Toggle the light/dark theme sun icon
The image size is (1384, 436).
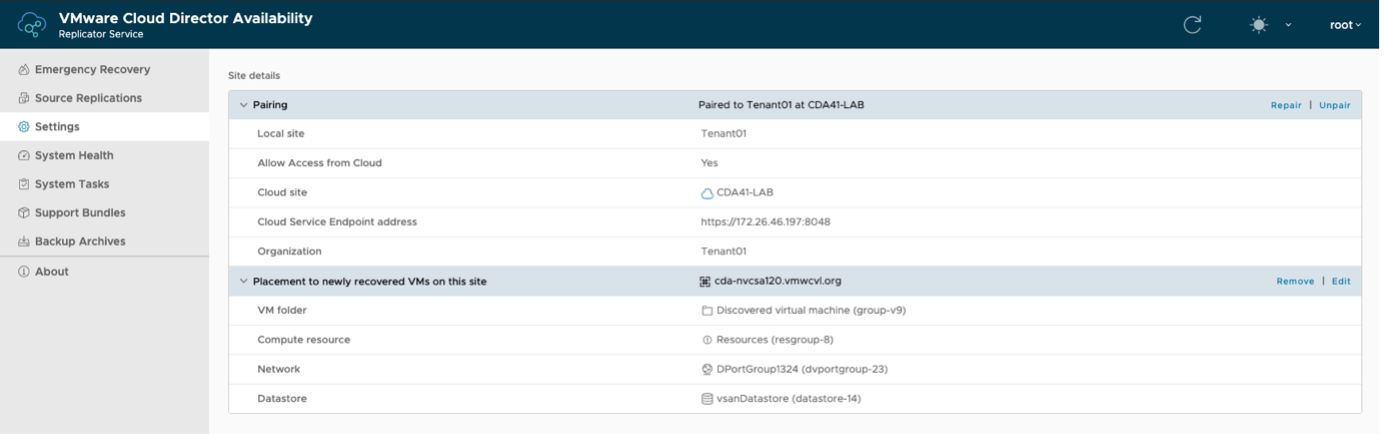coord(1259,25)
